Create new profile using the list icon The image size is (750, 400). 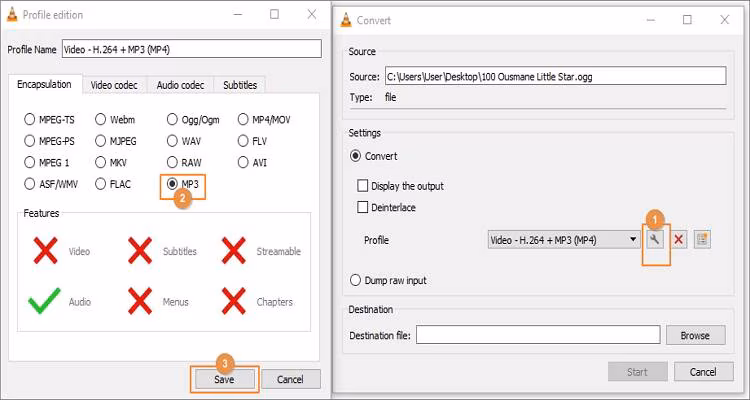coord(702,239)
